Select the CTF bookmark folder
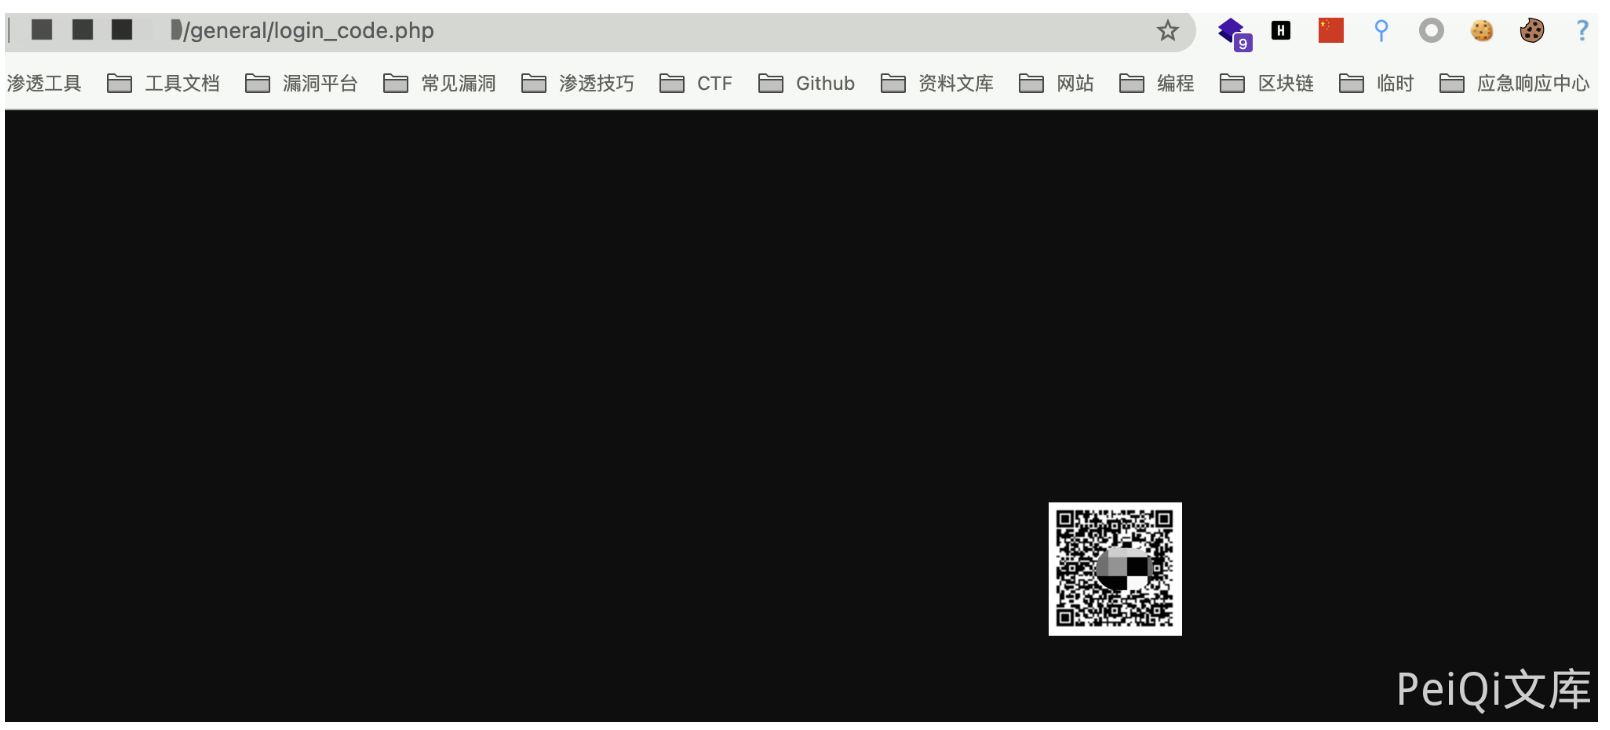 coord(697,83)
